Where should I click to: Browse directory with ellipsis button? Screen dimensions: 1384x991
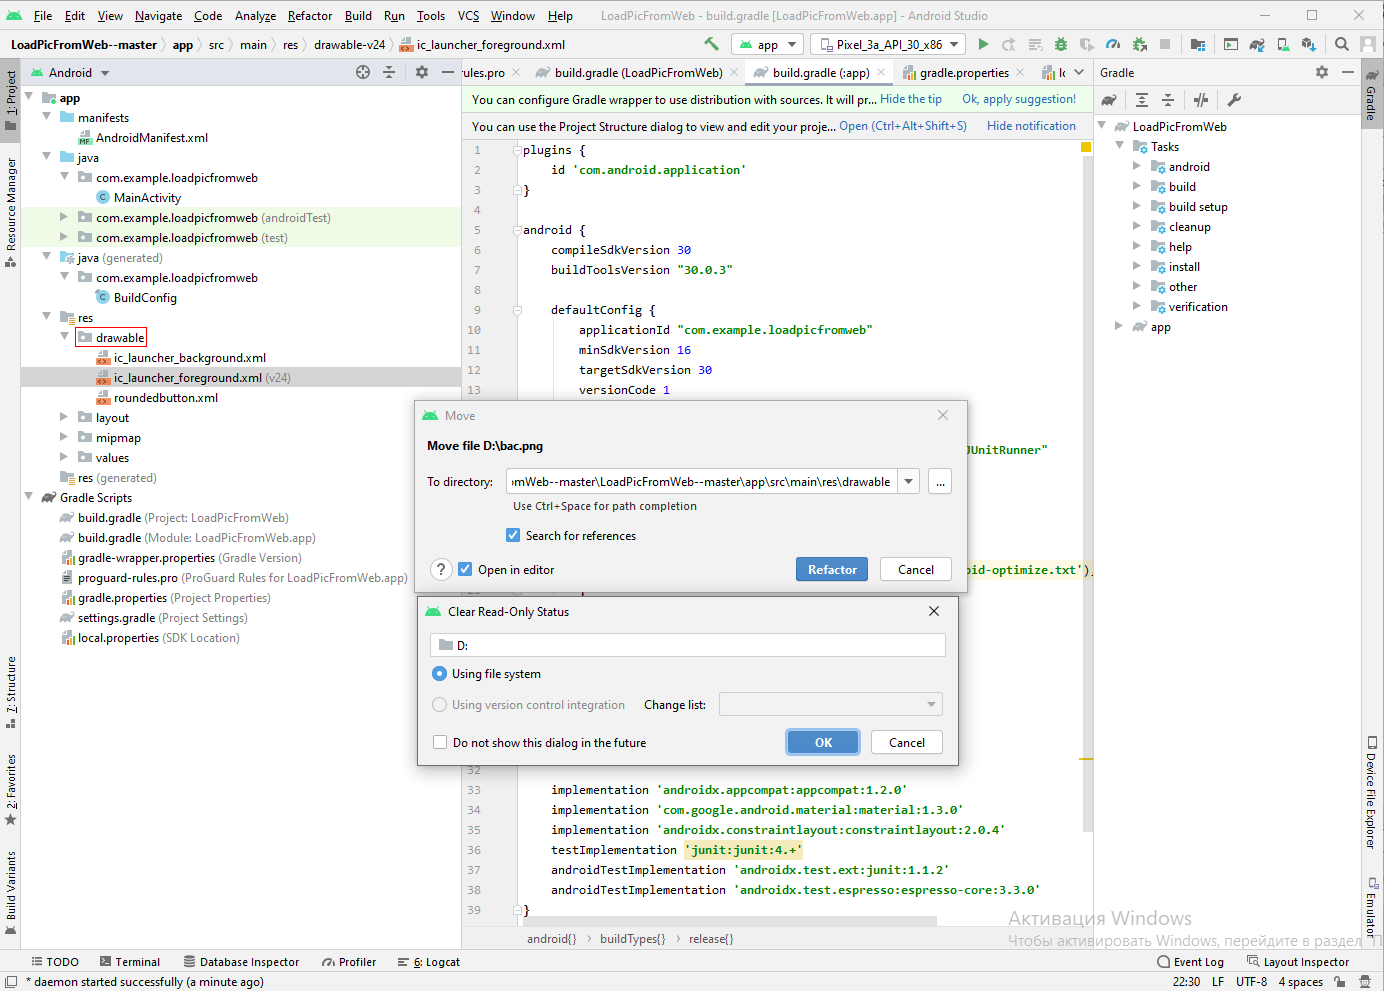[x=940, y=481]
